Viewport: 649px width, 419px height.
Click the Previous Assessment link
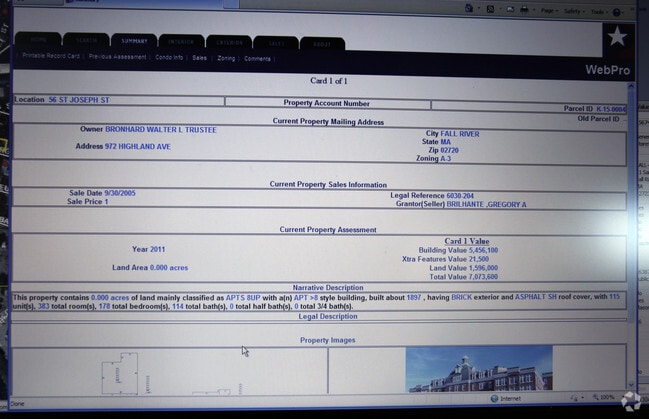(x=118, y=57)
